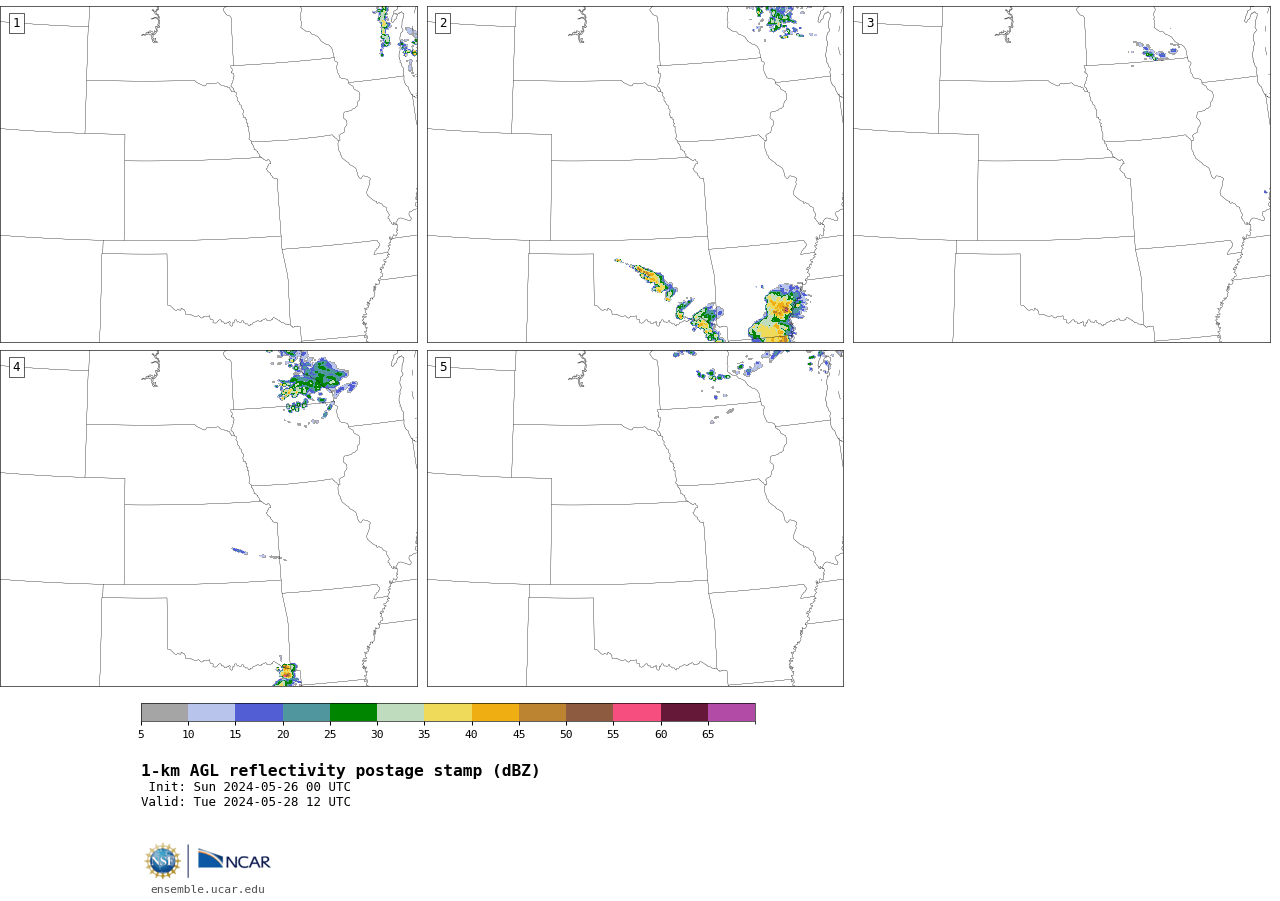Click the NSF logo
This screenshot has width=1280, height=901.
pos(163,861)
